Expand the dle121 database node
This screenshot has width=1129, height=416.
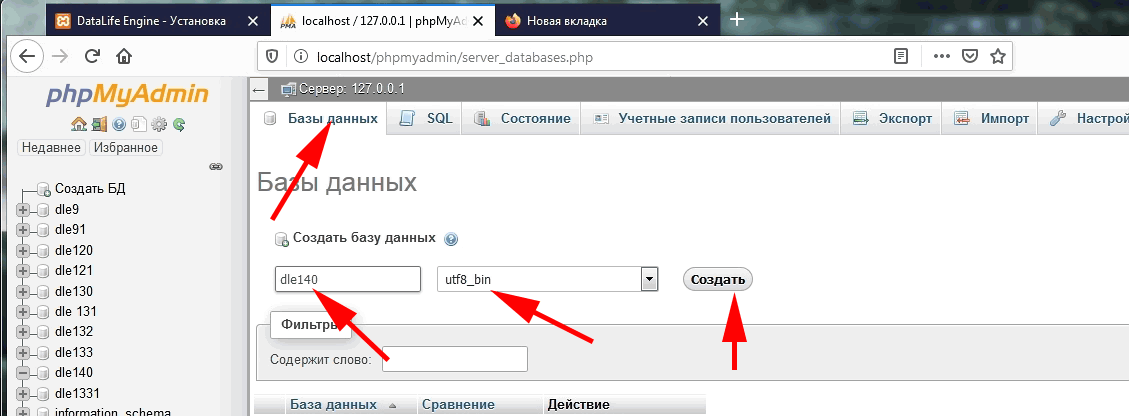[x=23, y=271]
